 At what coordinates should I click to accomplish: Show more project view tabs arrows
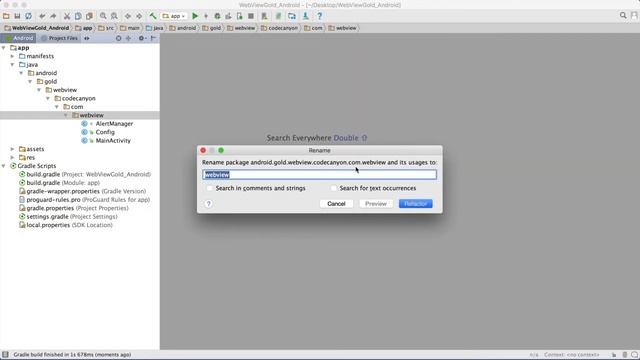coord(87,38)
